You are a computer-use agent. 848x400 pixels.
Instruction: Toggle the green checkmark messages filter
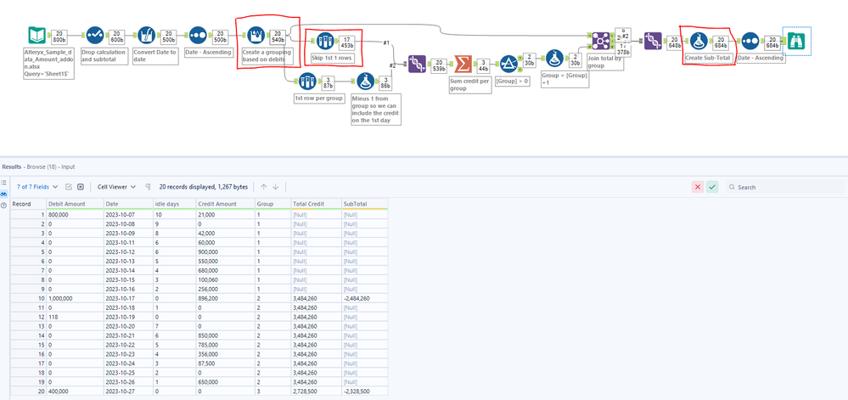click(x=712, y=187)
